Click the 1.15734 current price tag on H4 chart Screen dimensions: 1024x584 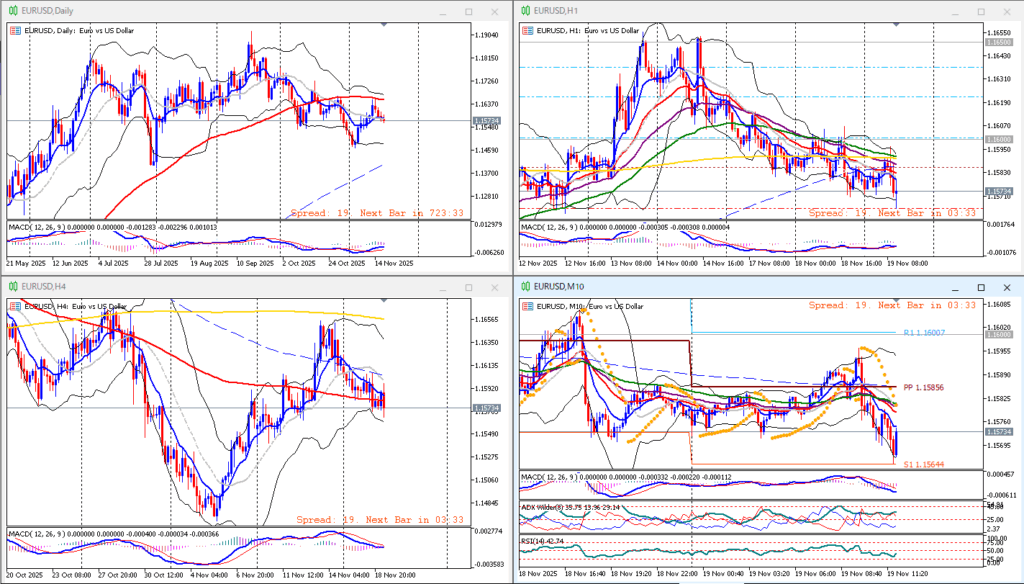pos(487,408)
